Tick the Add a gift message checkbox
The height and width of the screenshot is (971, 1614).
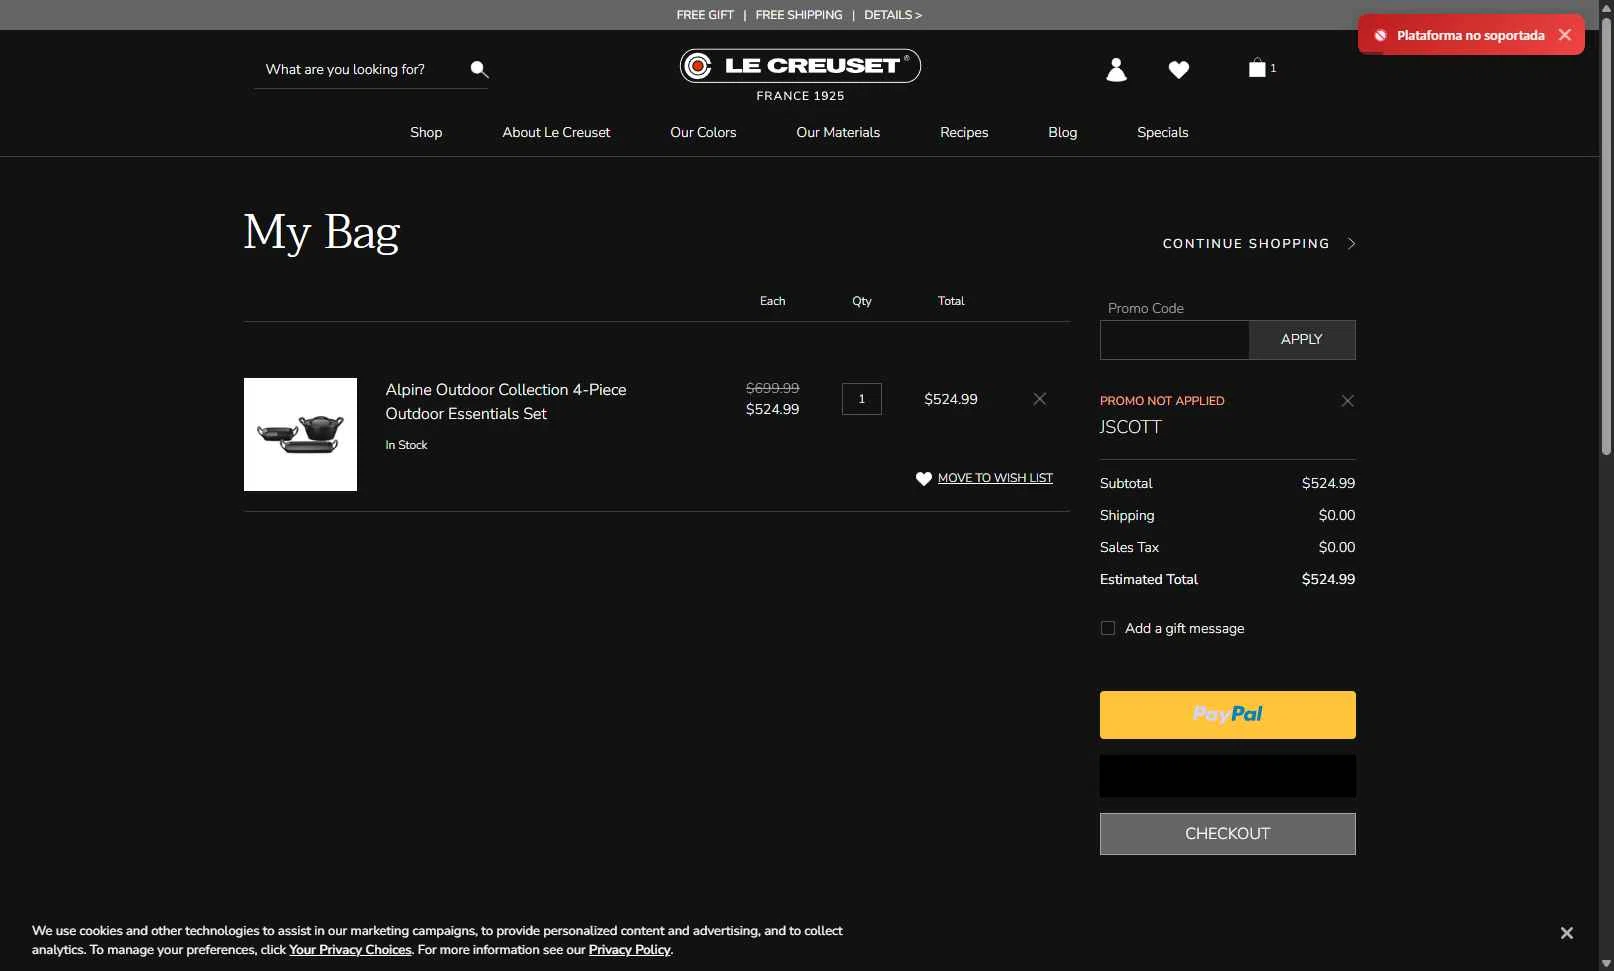[1108, 628]
